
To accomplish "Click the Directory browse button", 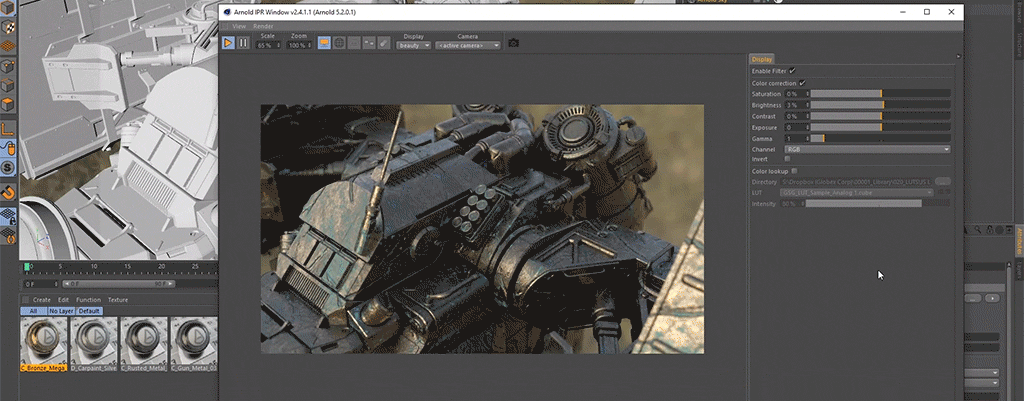I will (x=943, y=182).
